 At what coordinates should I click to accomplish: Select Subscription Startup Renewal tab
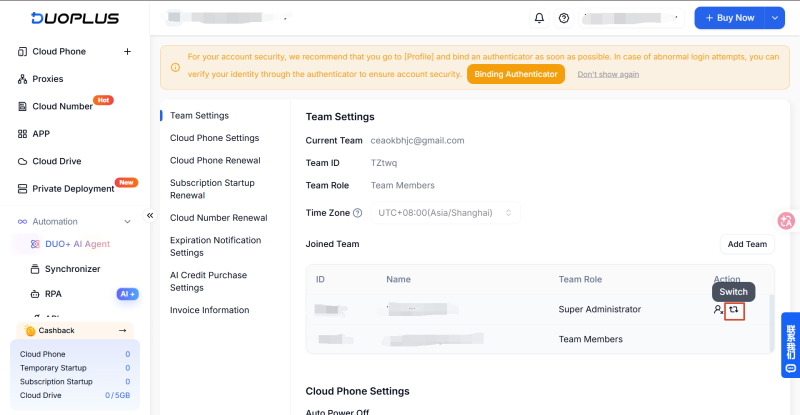tap(212, 189)
